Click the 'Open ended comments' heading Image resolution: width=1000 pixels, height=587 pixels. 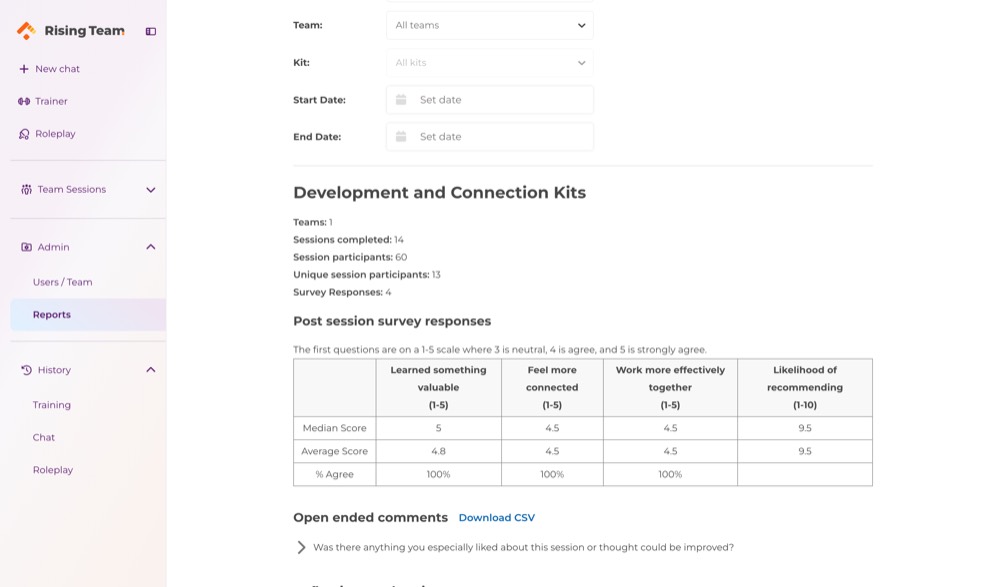pos(371,518)
